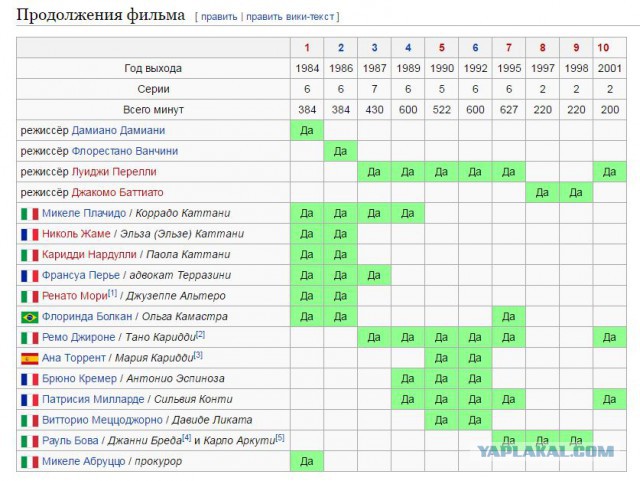Image resolution: width=640 pixels, height=481 pixels.
Task: Open Микеле Абруццо actor link
Action: tap(84, 461)
